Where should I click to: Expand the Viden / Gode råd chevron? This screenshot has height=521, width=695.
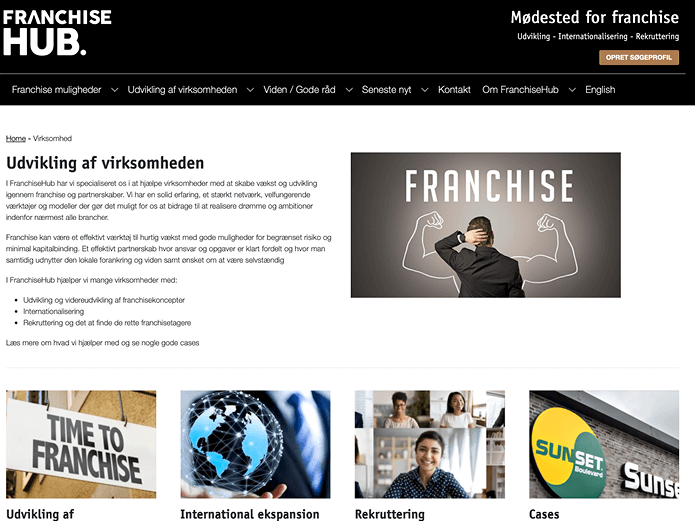[x=349, y=90]
